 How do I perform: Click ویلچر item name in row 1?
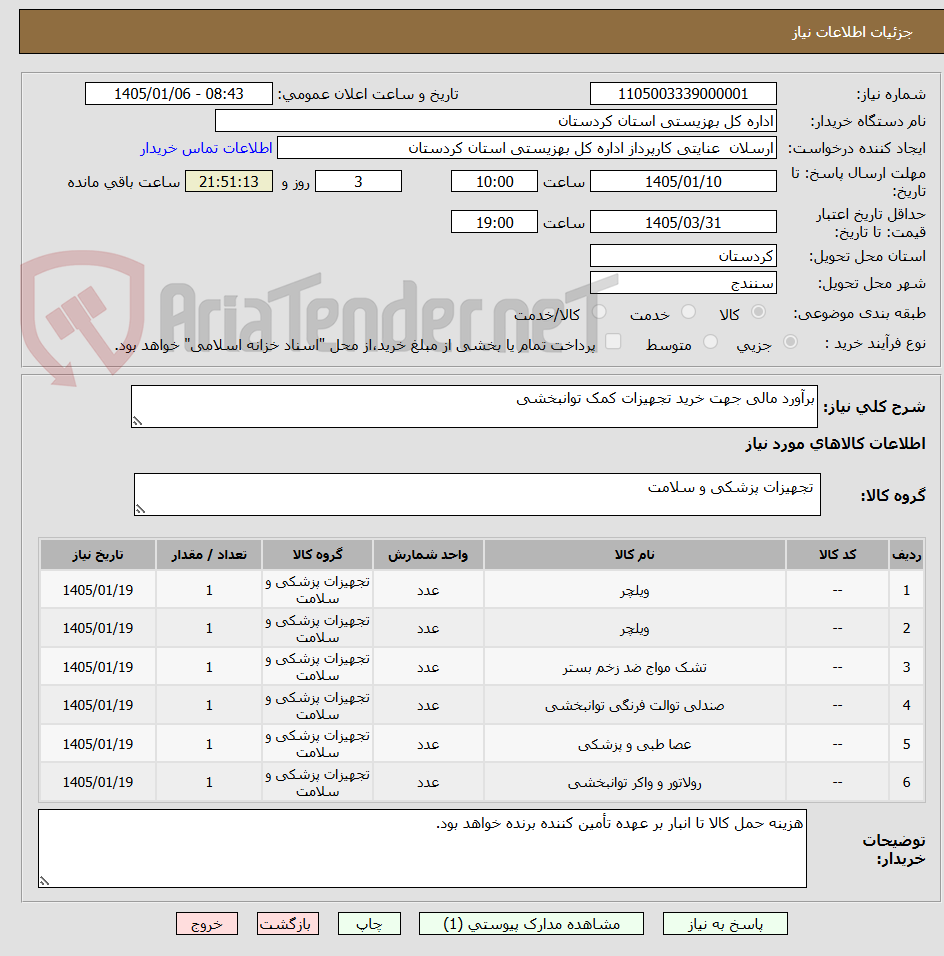pos(634,590)
